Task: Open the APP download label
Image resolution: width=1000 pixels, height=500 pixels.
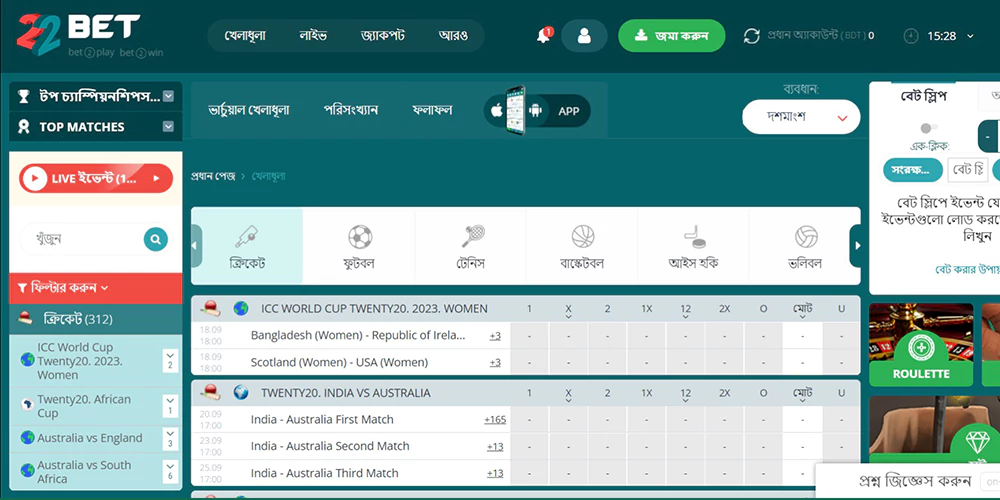Action: tap(568, 111)
